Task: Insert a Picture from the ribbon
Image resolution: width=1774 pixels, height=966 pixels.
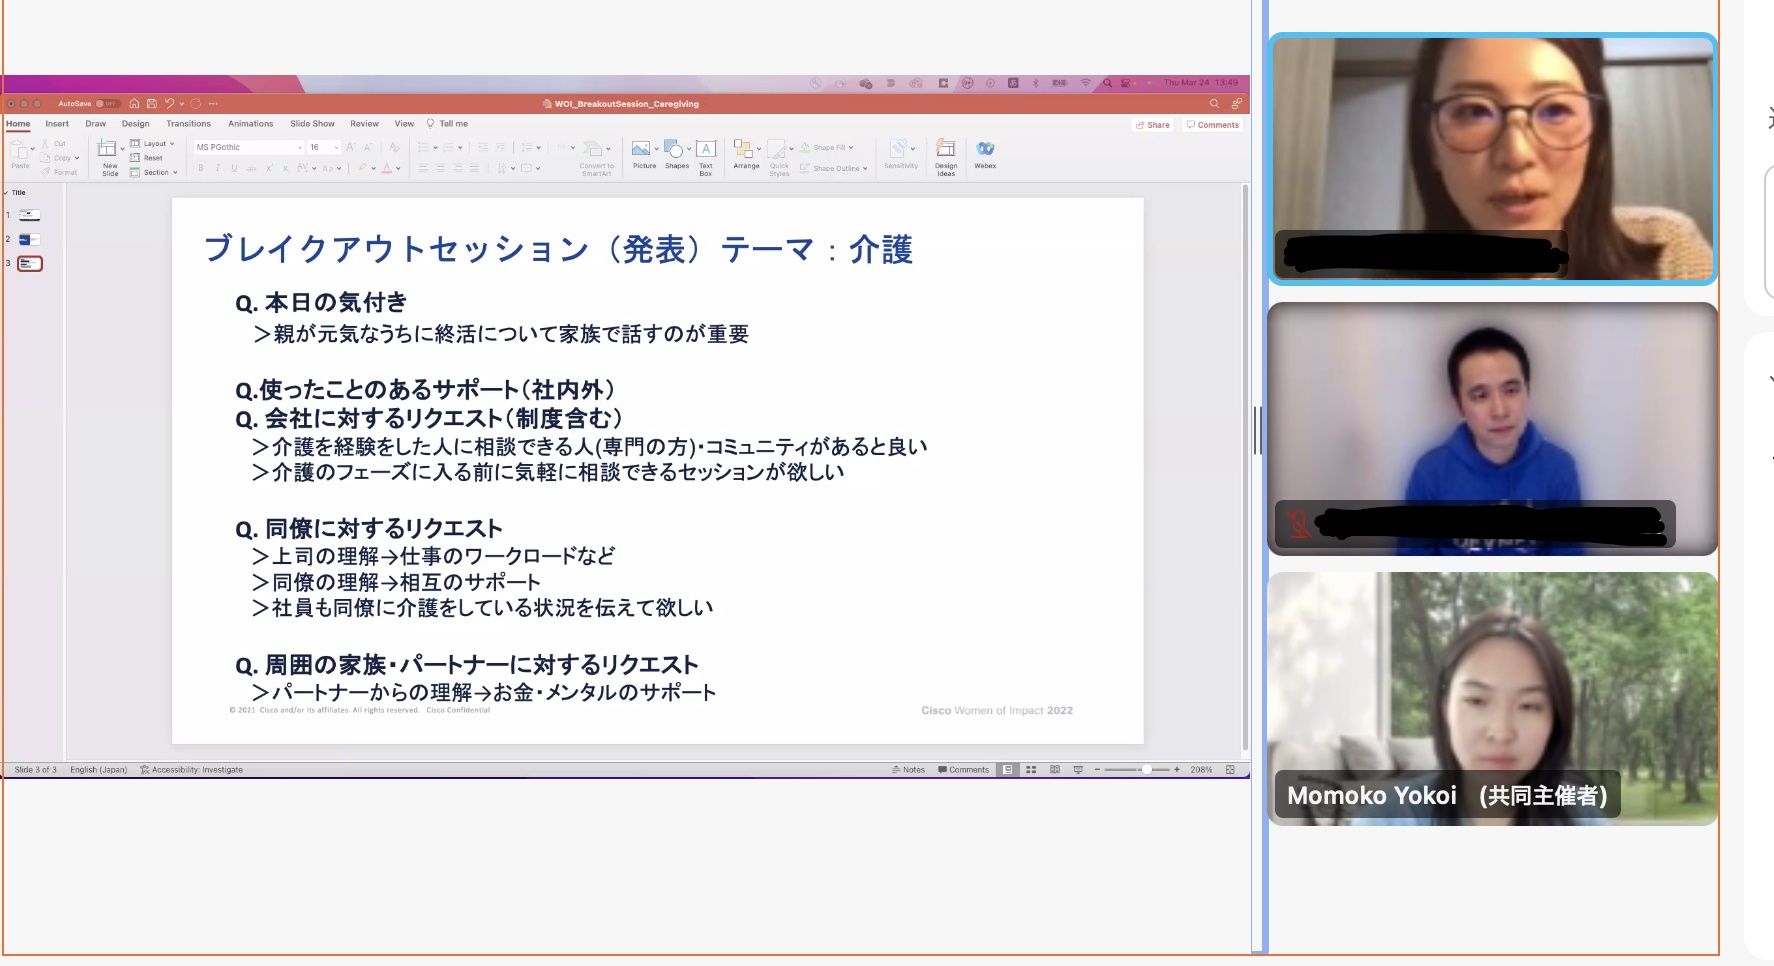Action: pos(642,150)
